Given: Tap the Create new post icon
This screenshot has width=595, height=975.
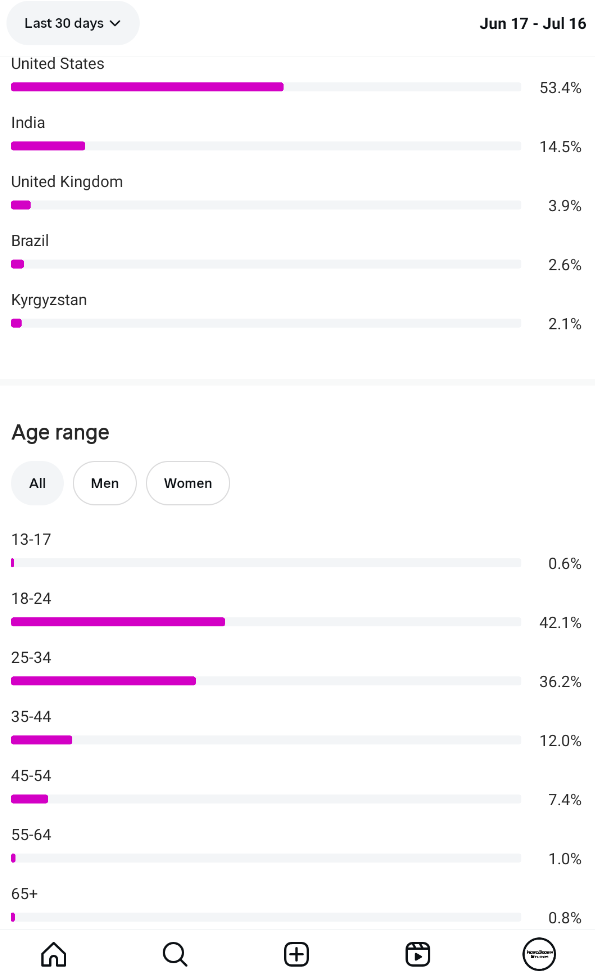Looking at the screenshot, I should 297,954.
